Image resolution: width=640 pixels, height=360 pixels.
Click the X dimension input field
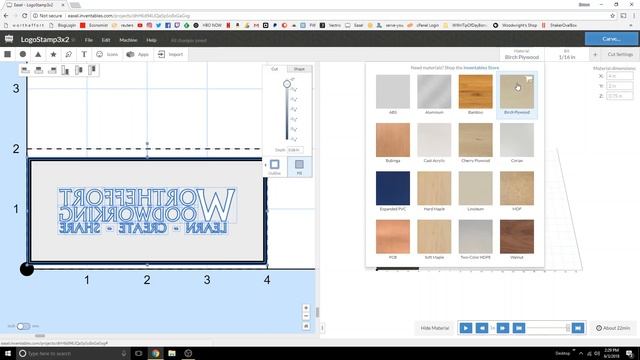(620, 76)
